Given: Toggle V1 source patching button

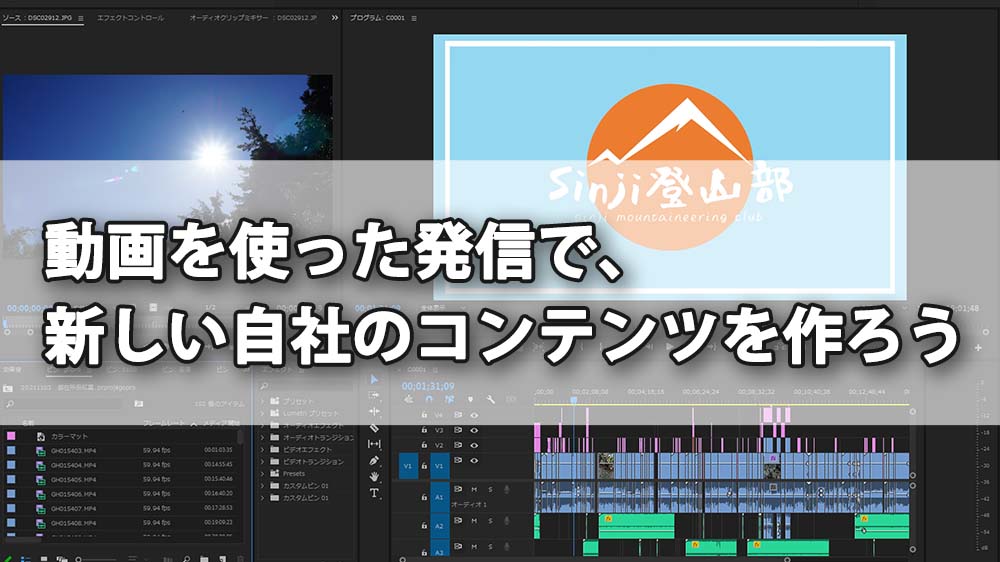Looking at the screenshot, I should click(x=408, y=466).
